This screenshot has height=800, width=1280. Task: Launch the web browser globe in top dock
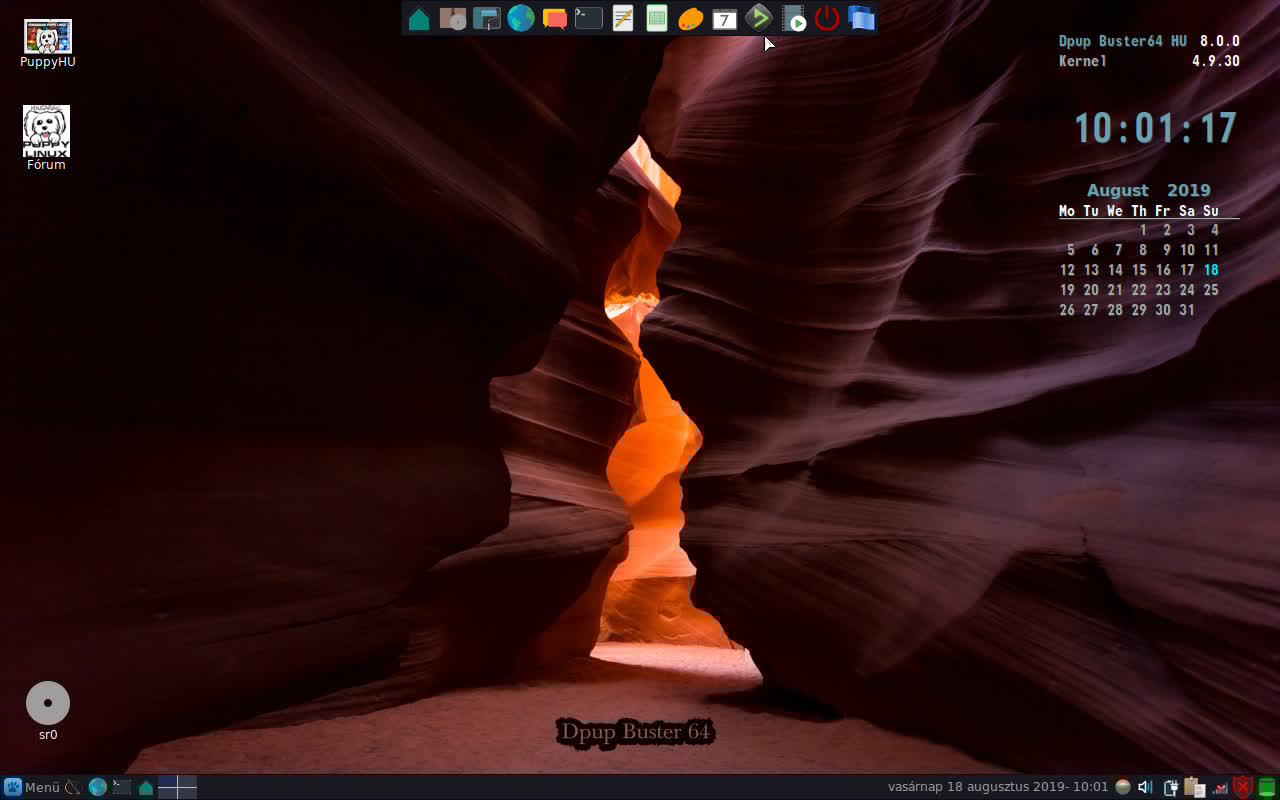[521, 18]
